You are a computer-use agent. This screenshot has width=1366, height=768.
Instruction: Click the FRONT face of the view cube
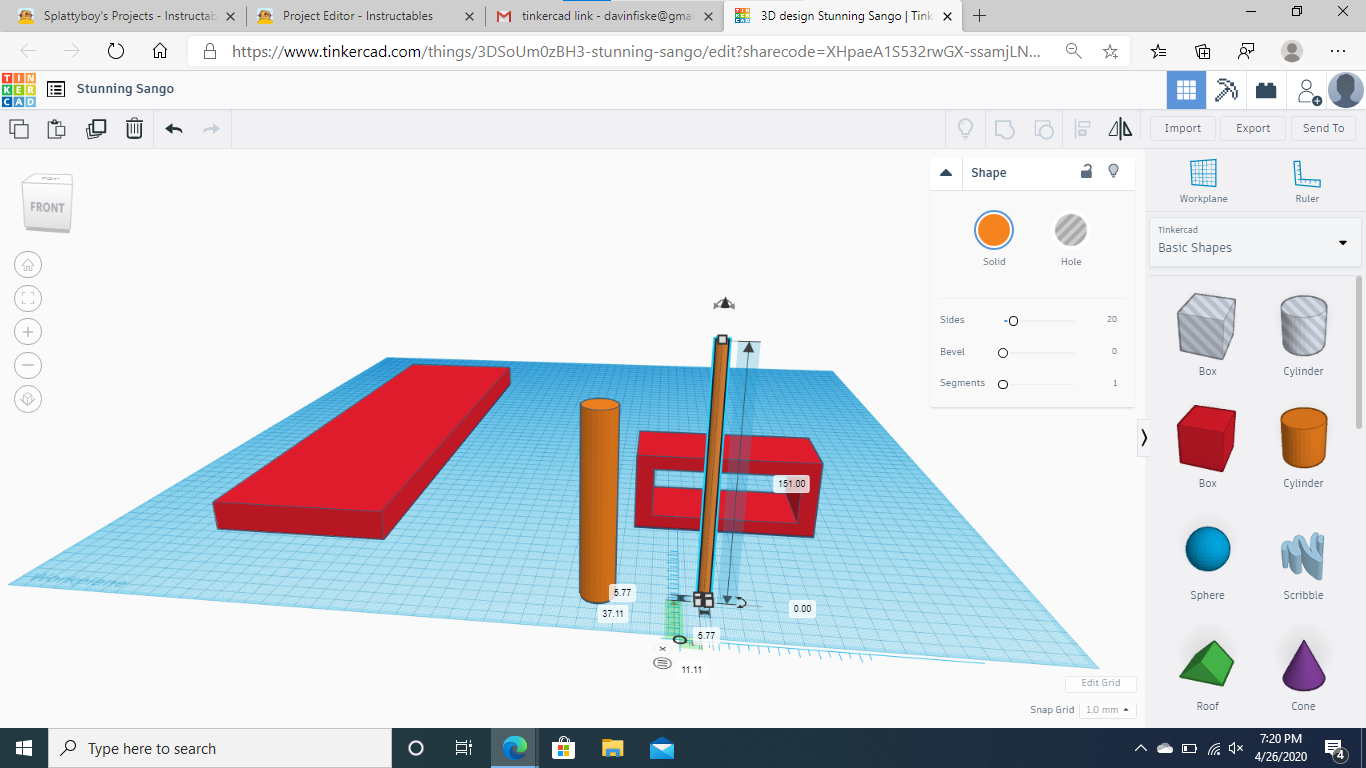(x=47, y=207)
